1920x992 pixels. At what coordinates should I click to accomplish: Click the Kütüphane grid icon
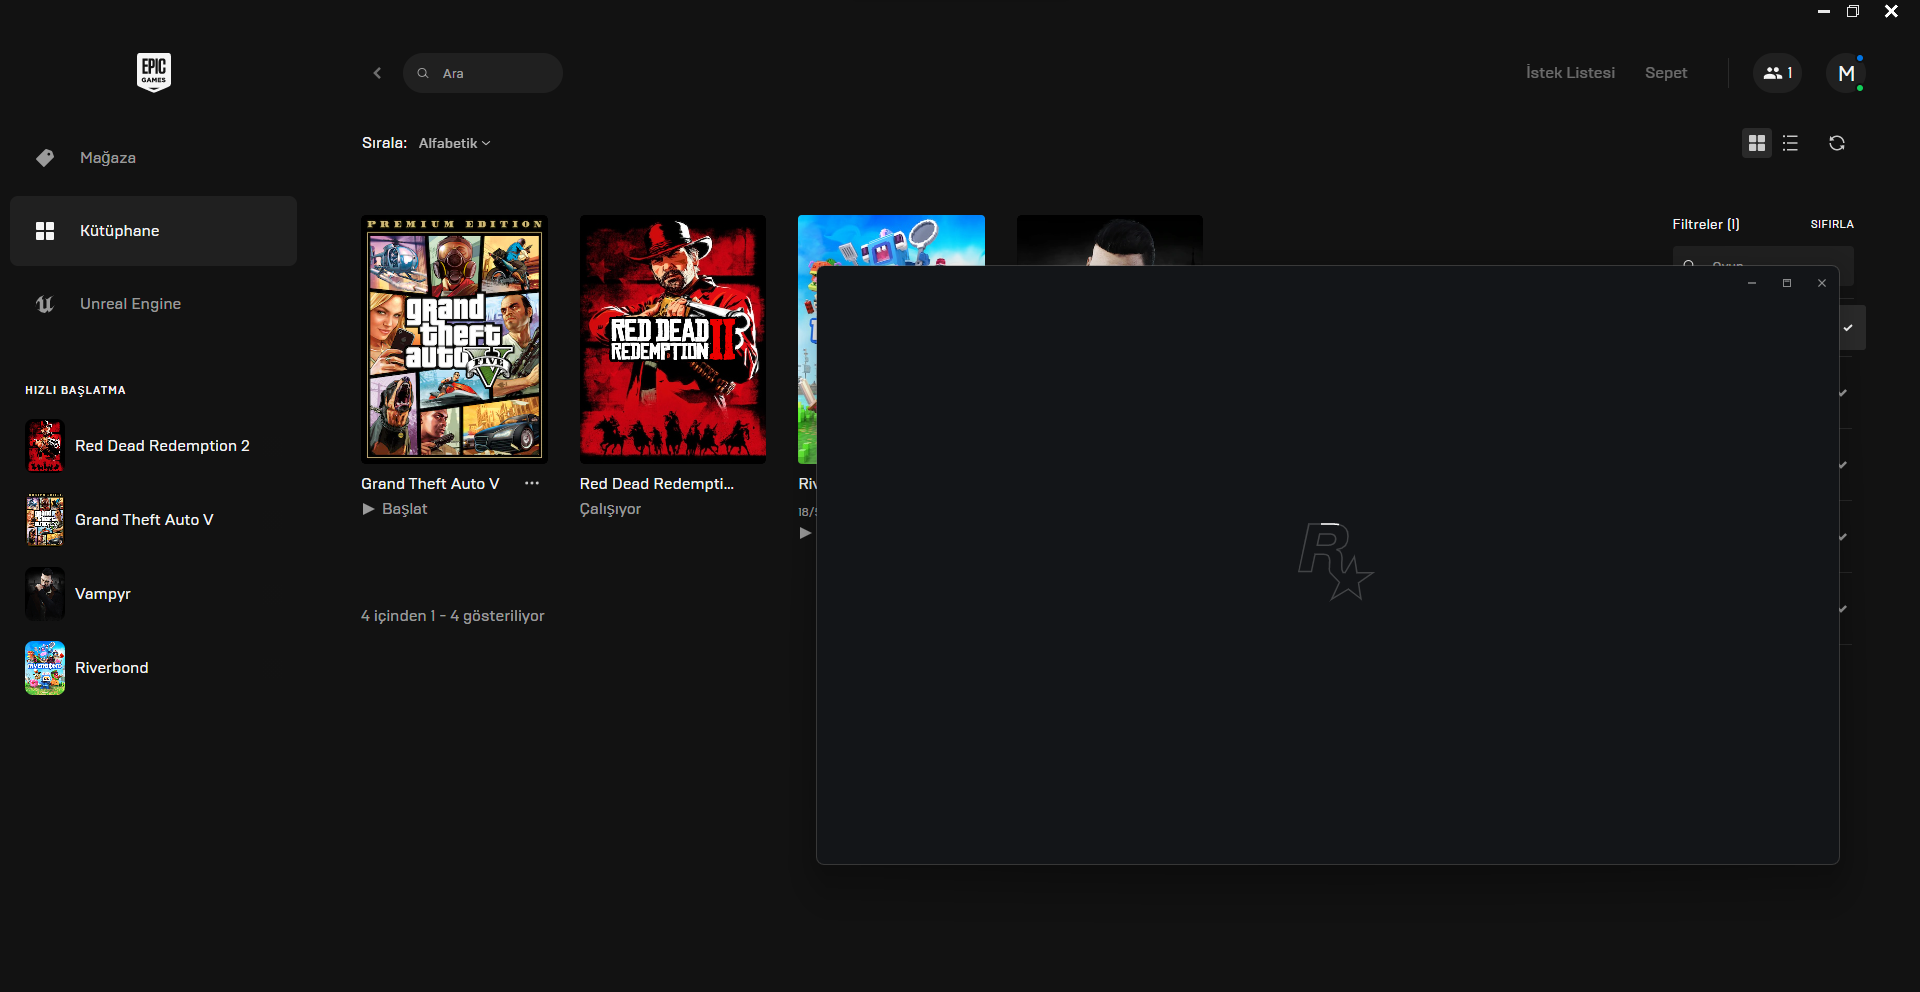tap(45, 231)
